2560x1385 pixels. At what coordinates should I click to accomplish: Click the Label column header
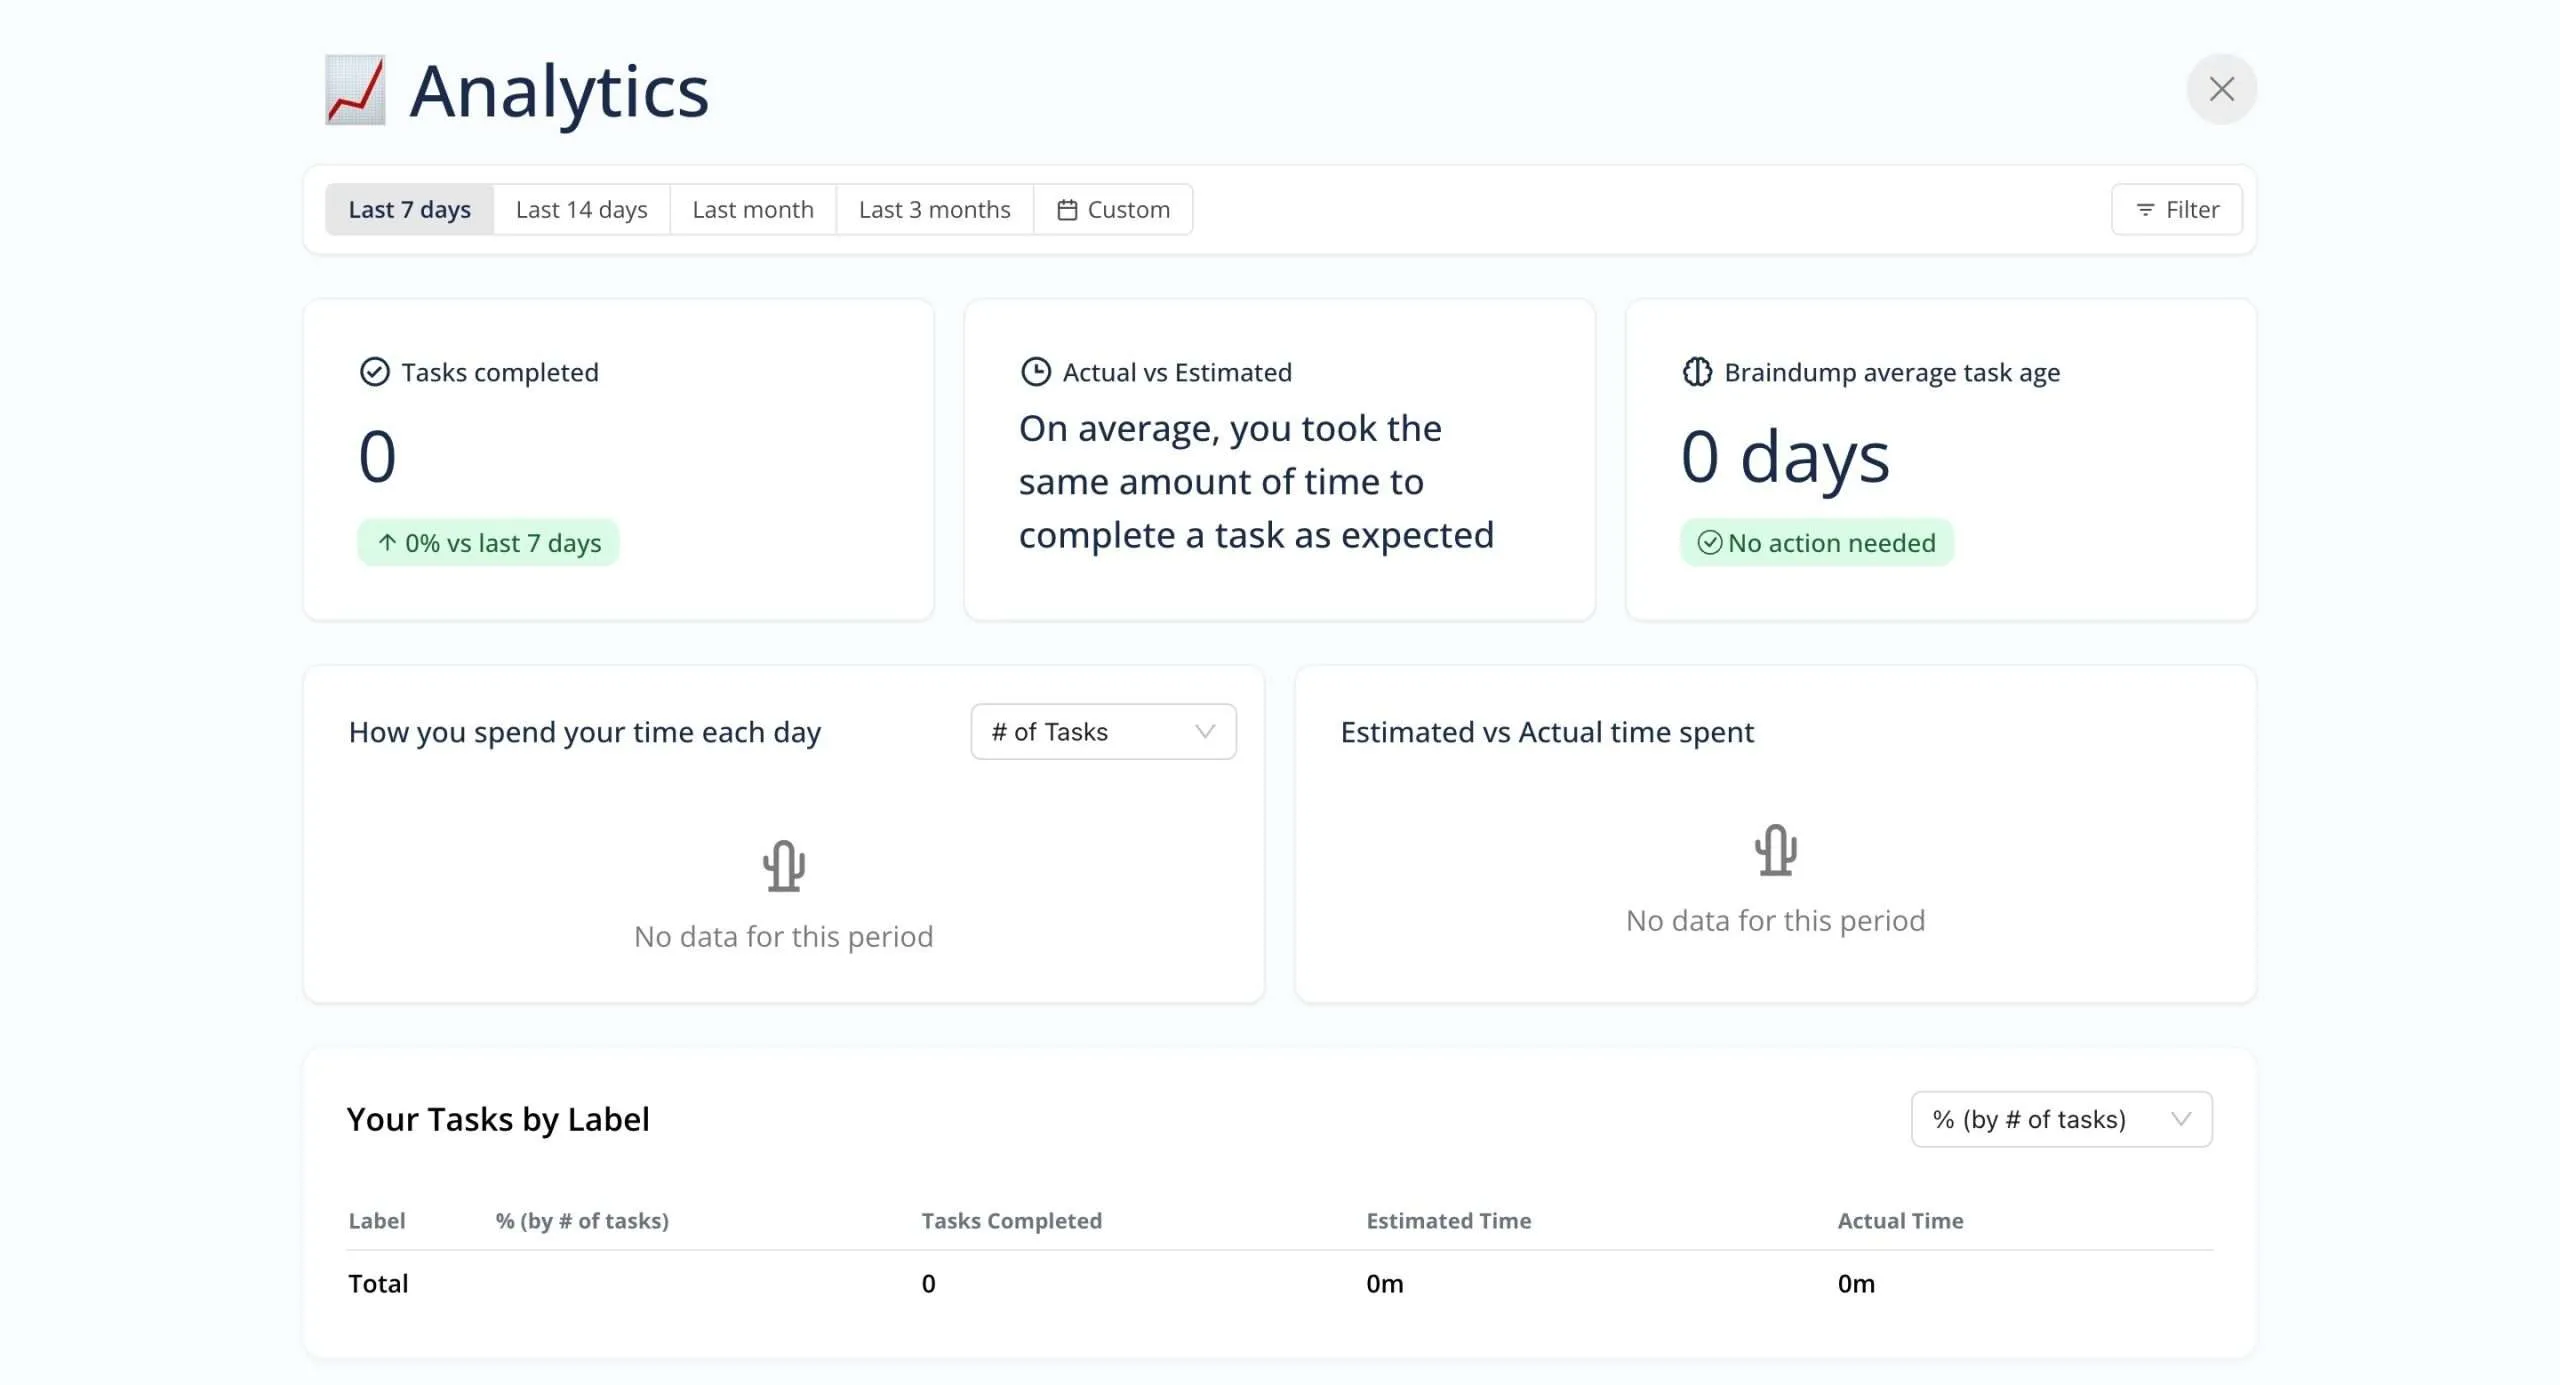click(x=376, y=1220)
